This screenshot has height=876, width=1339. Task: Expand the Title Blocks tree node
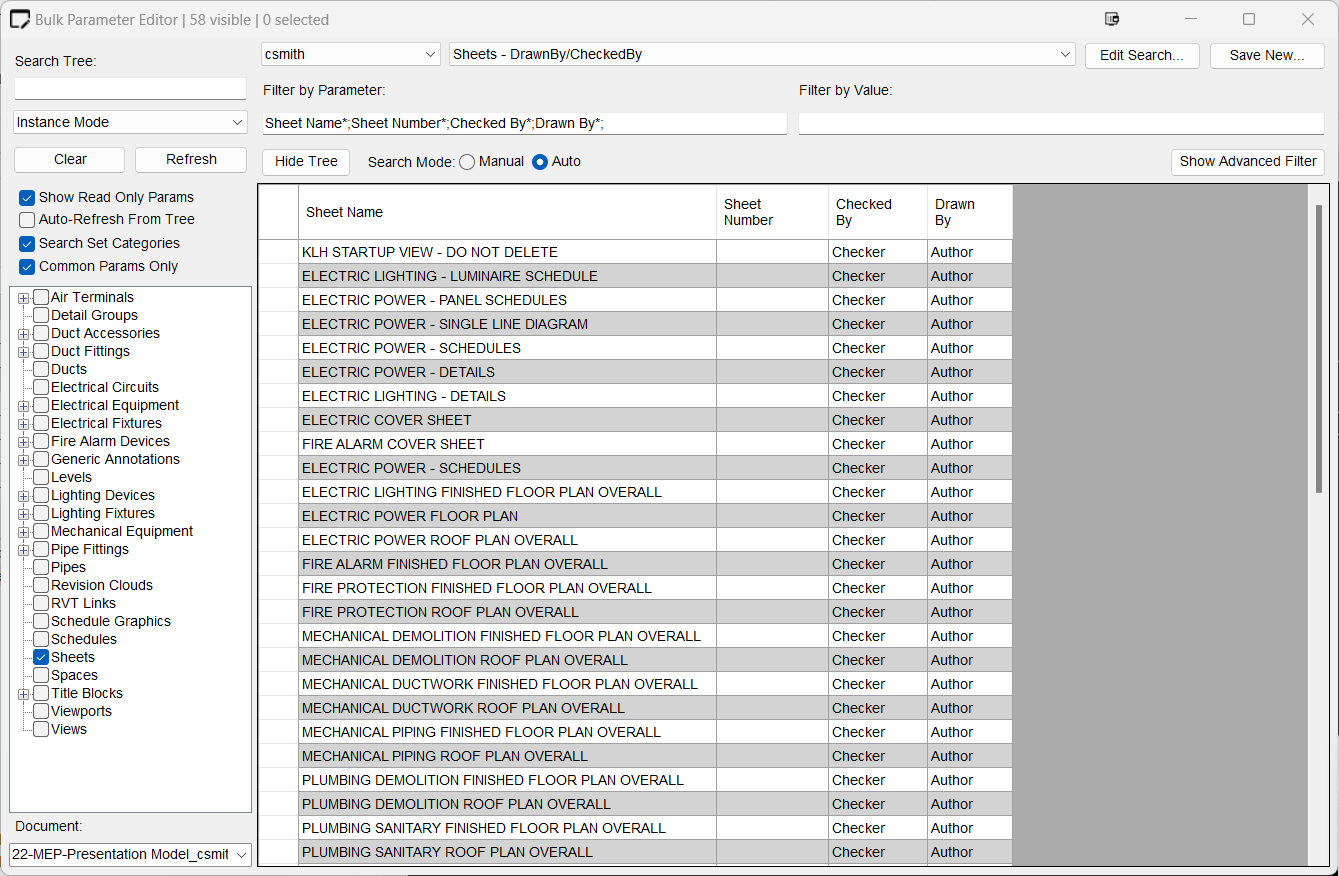[23, 694]
